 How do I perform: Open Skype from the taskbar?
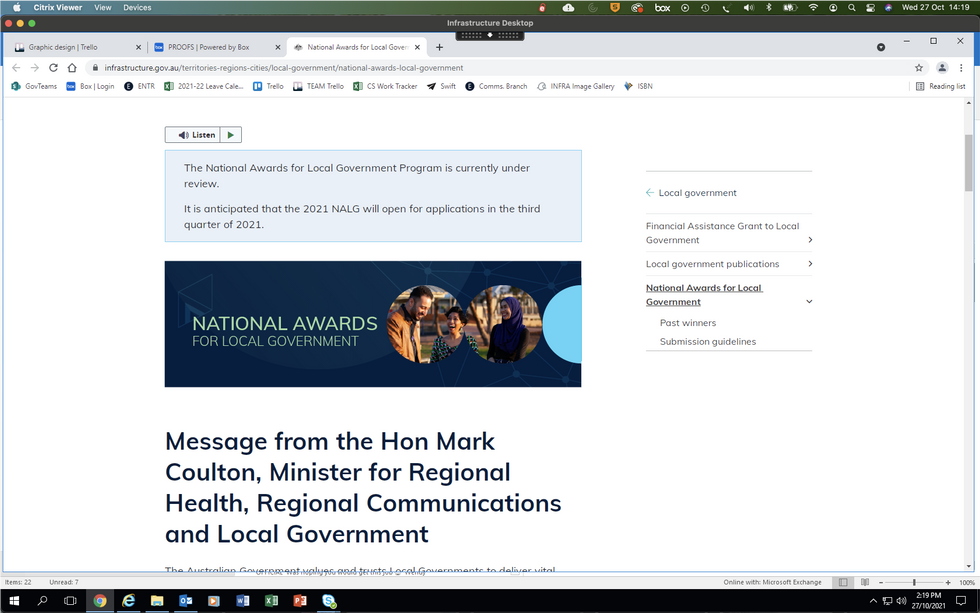pyautogui.click(x=329, y=601)
